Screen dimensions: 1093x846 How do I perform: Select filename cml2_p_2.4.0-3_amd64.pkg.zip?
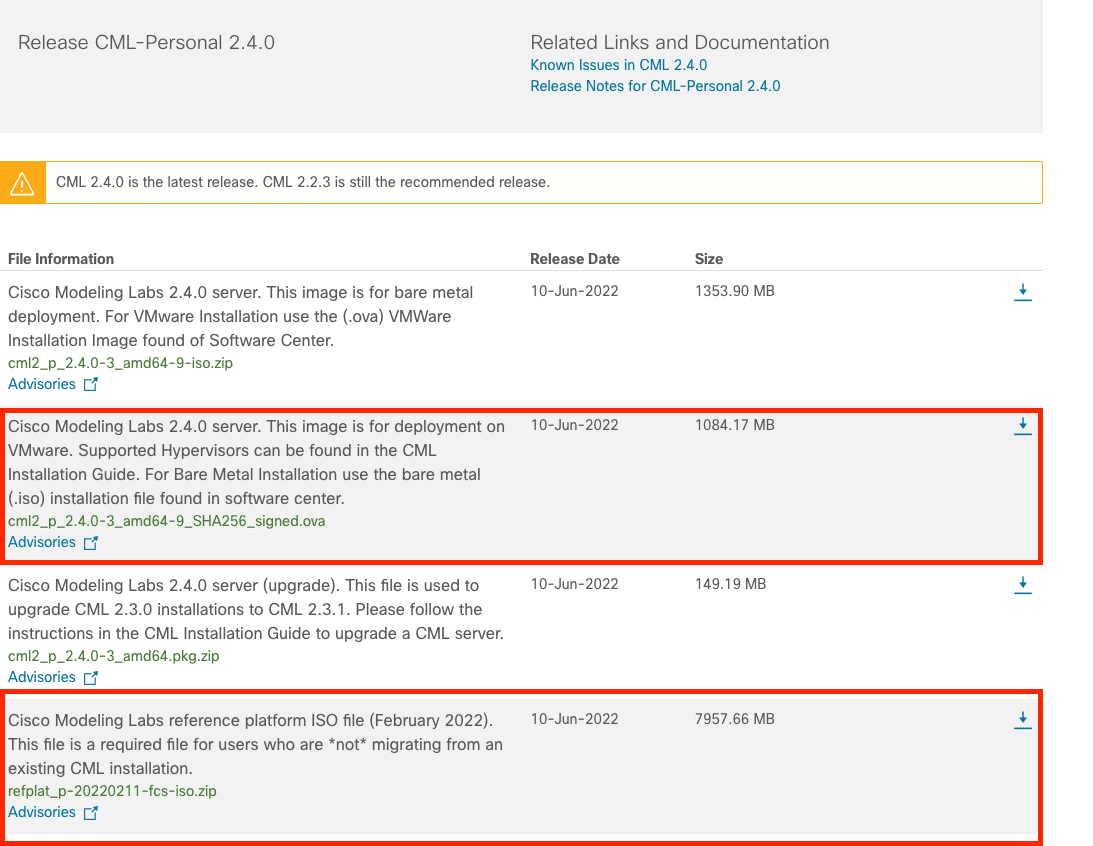pyautogui.click(x=114, y=656)
